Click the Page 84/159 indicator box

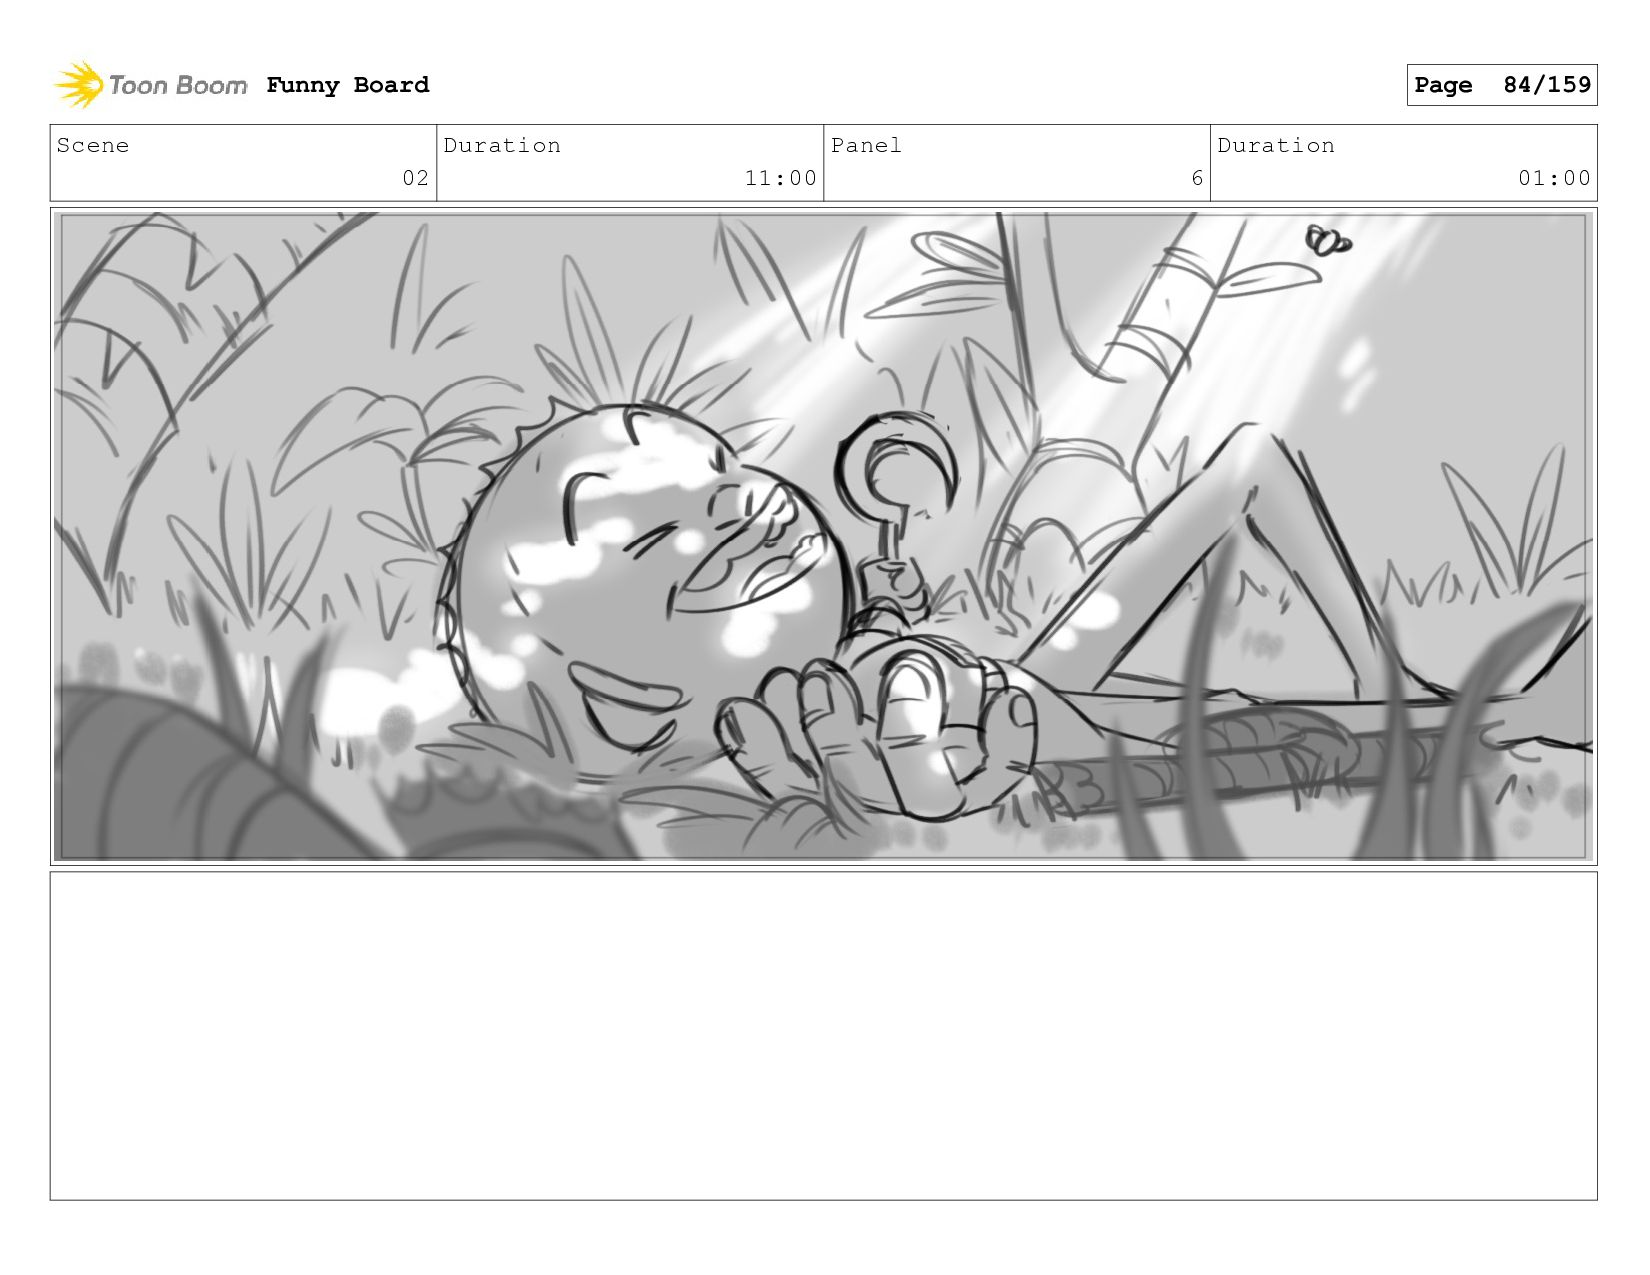[1501, 85]
